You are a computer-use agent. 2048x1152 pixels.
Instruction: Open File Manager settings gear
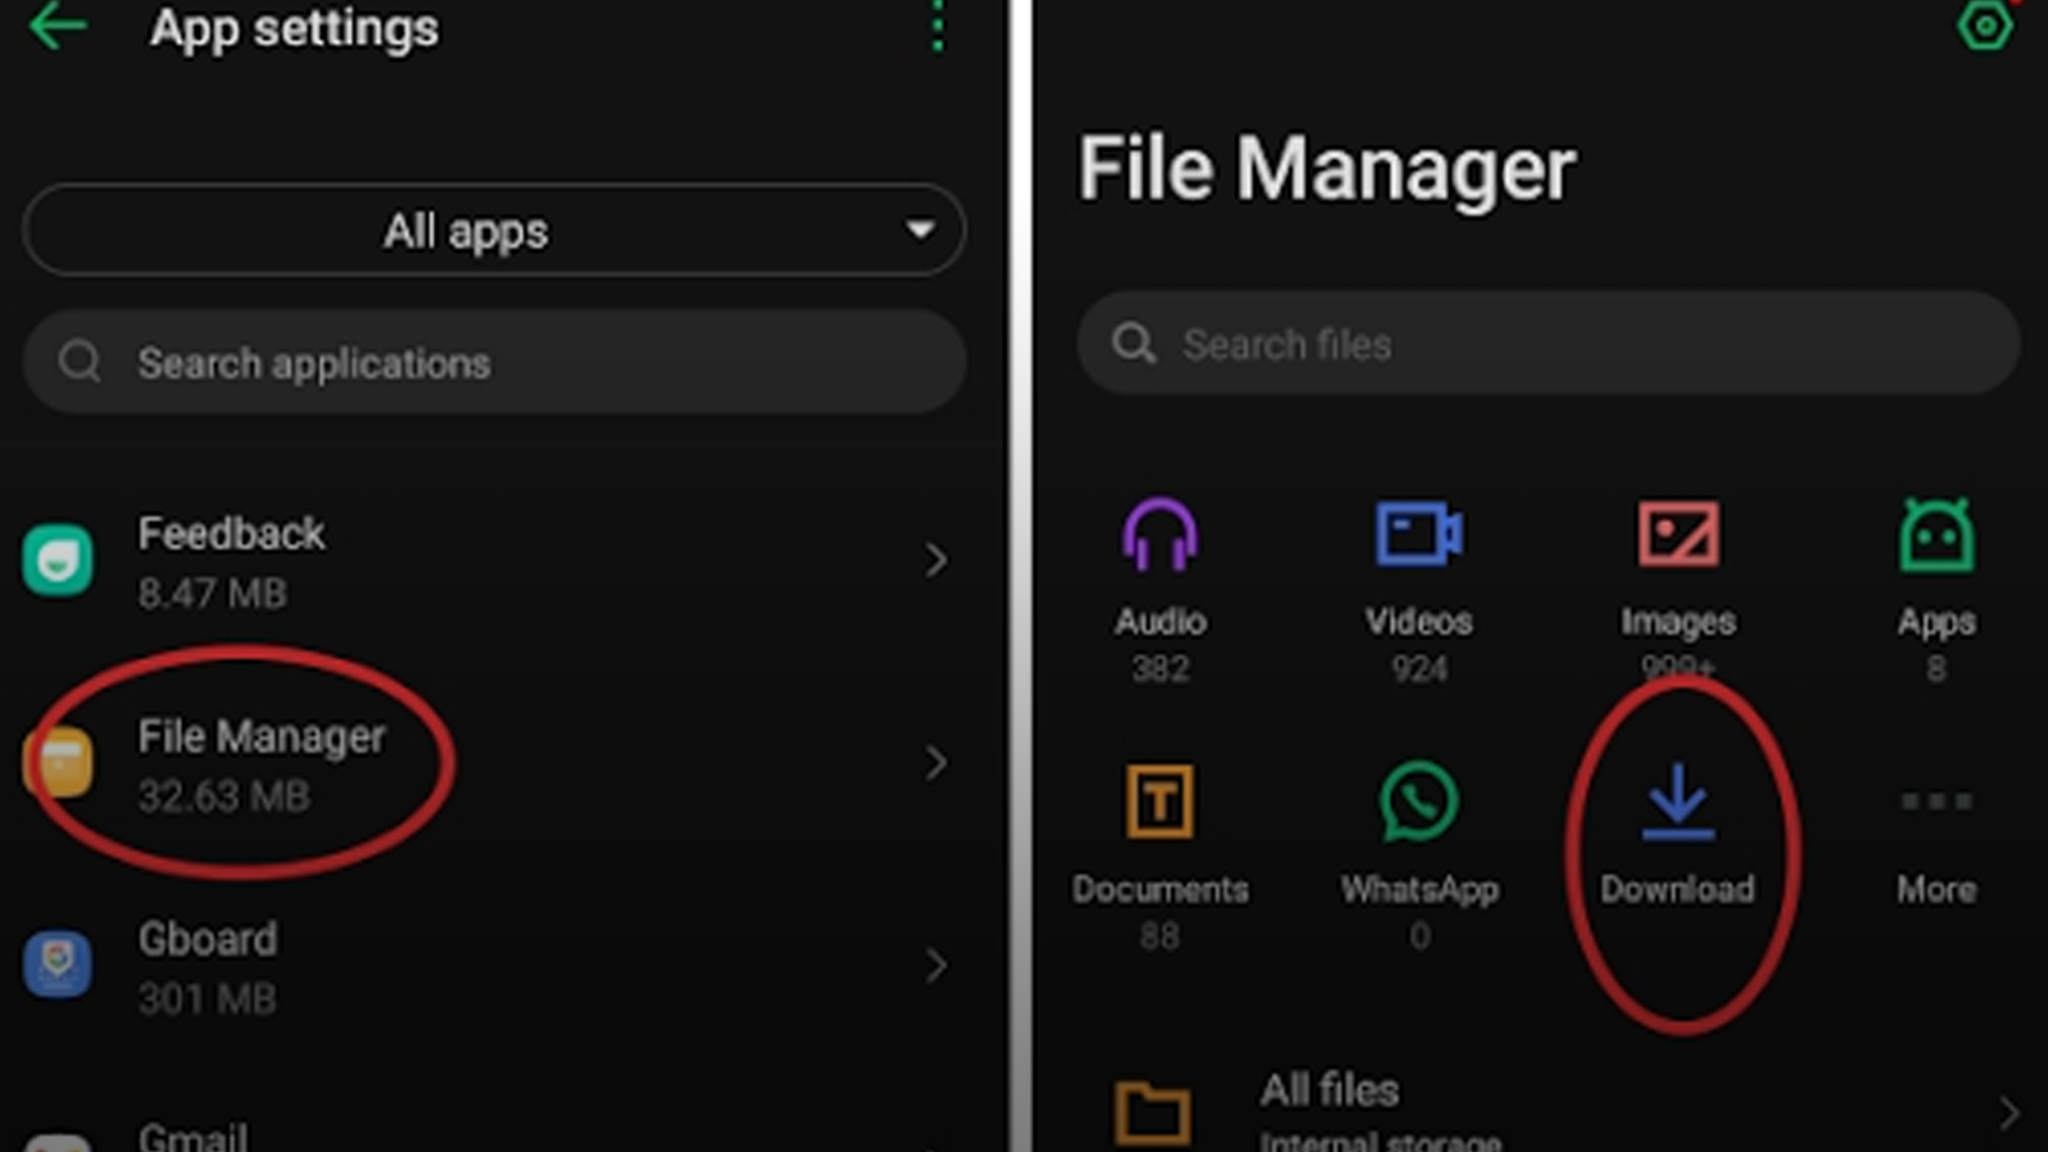1985,27
